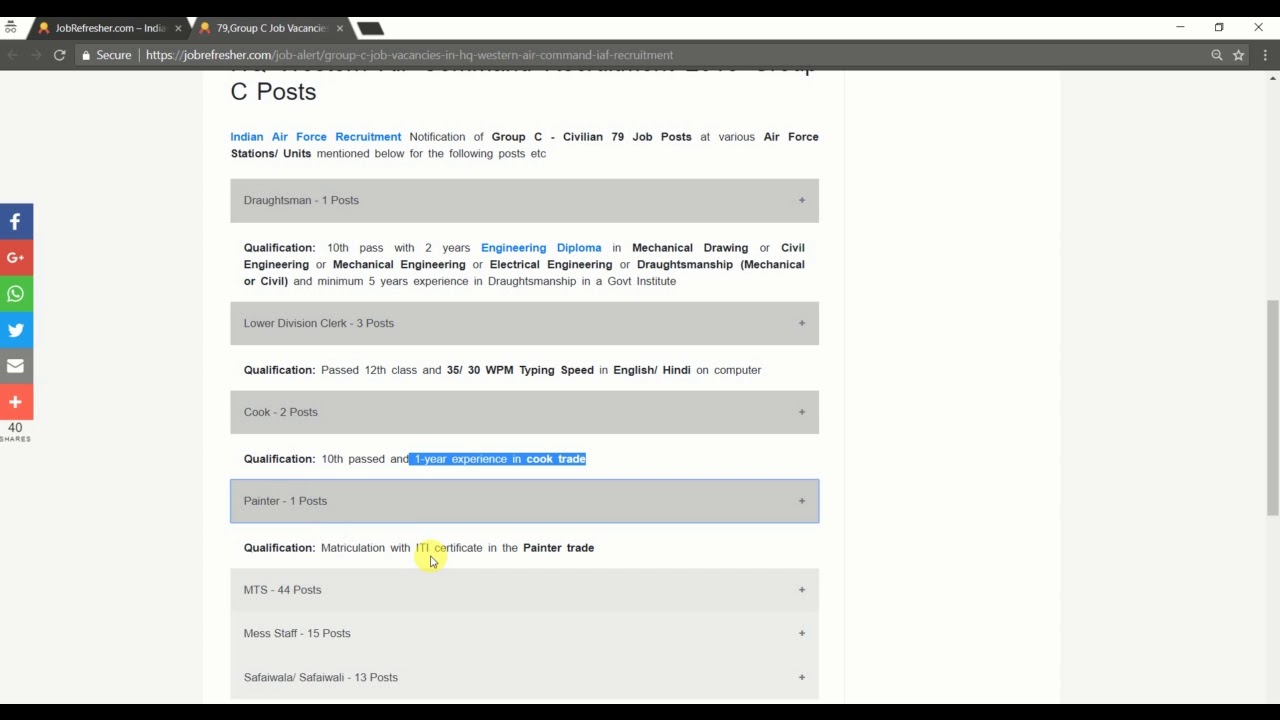Go forward in browser history
This screenshot has width=1280, height=720.
35,55
